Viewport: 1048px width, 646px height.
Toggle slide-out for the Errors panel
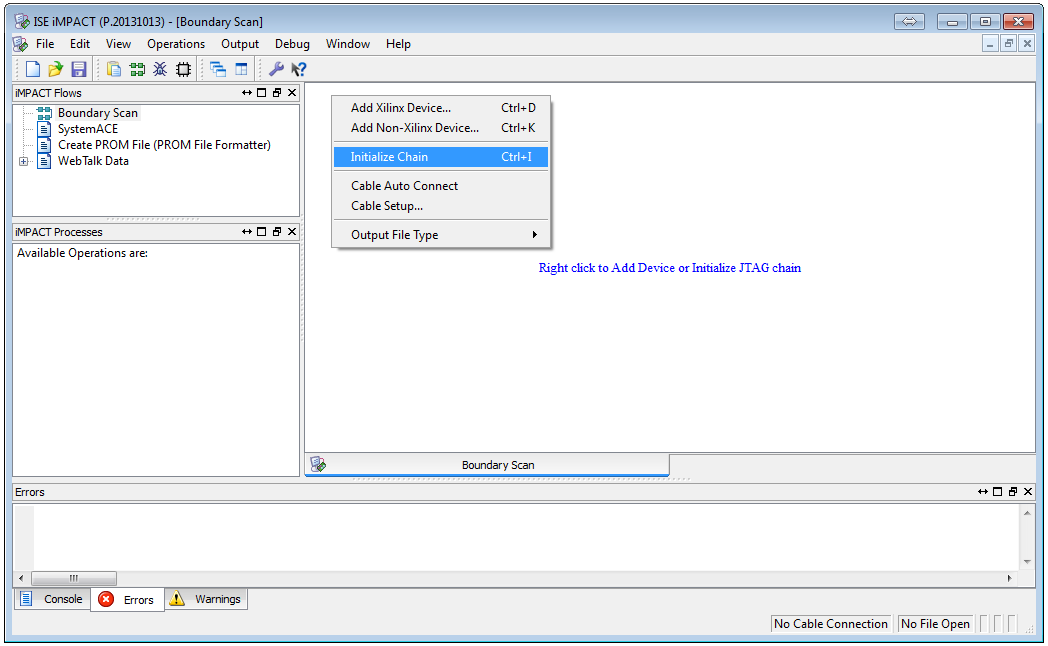pyautogui.click(x=982, y=492)
